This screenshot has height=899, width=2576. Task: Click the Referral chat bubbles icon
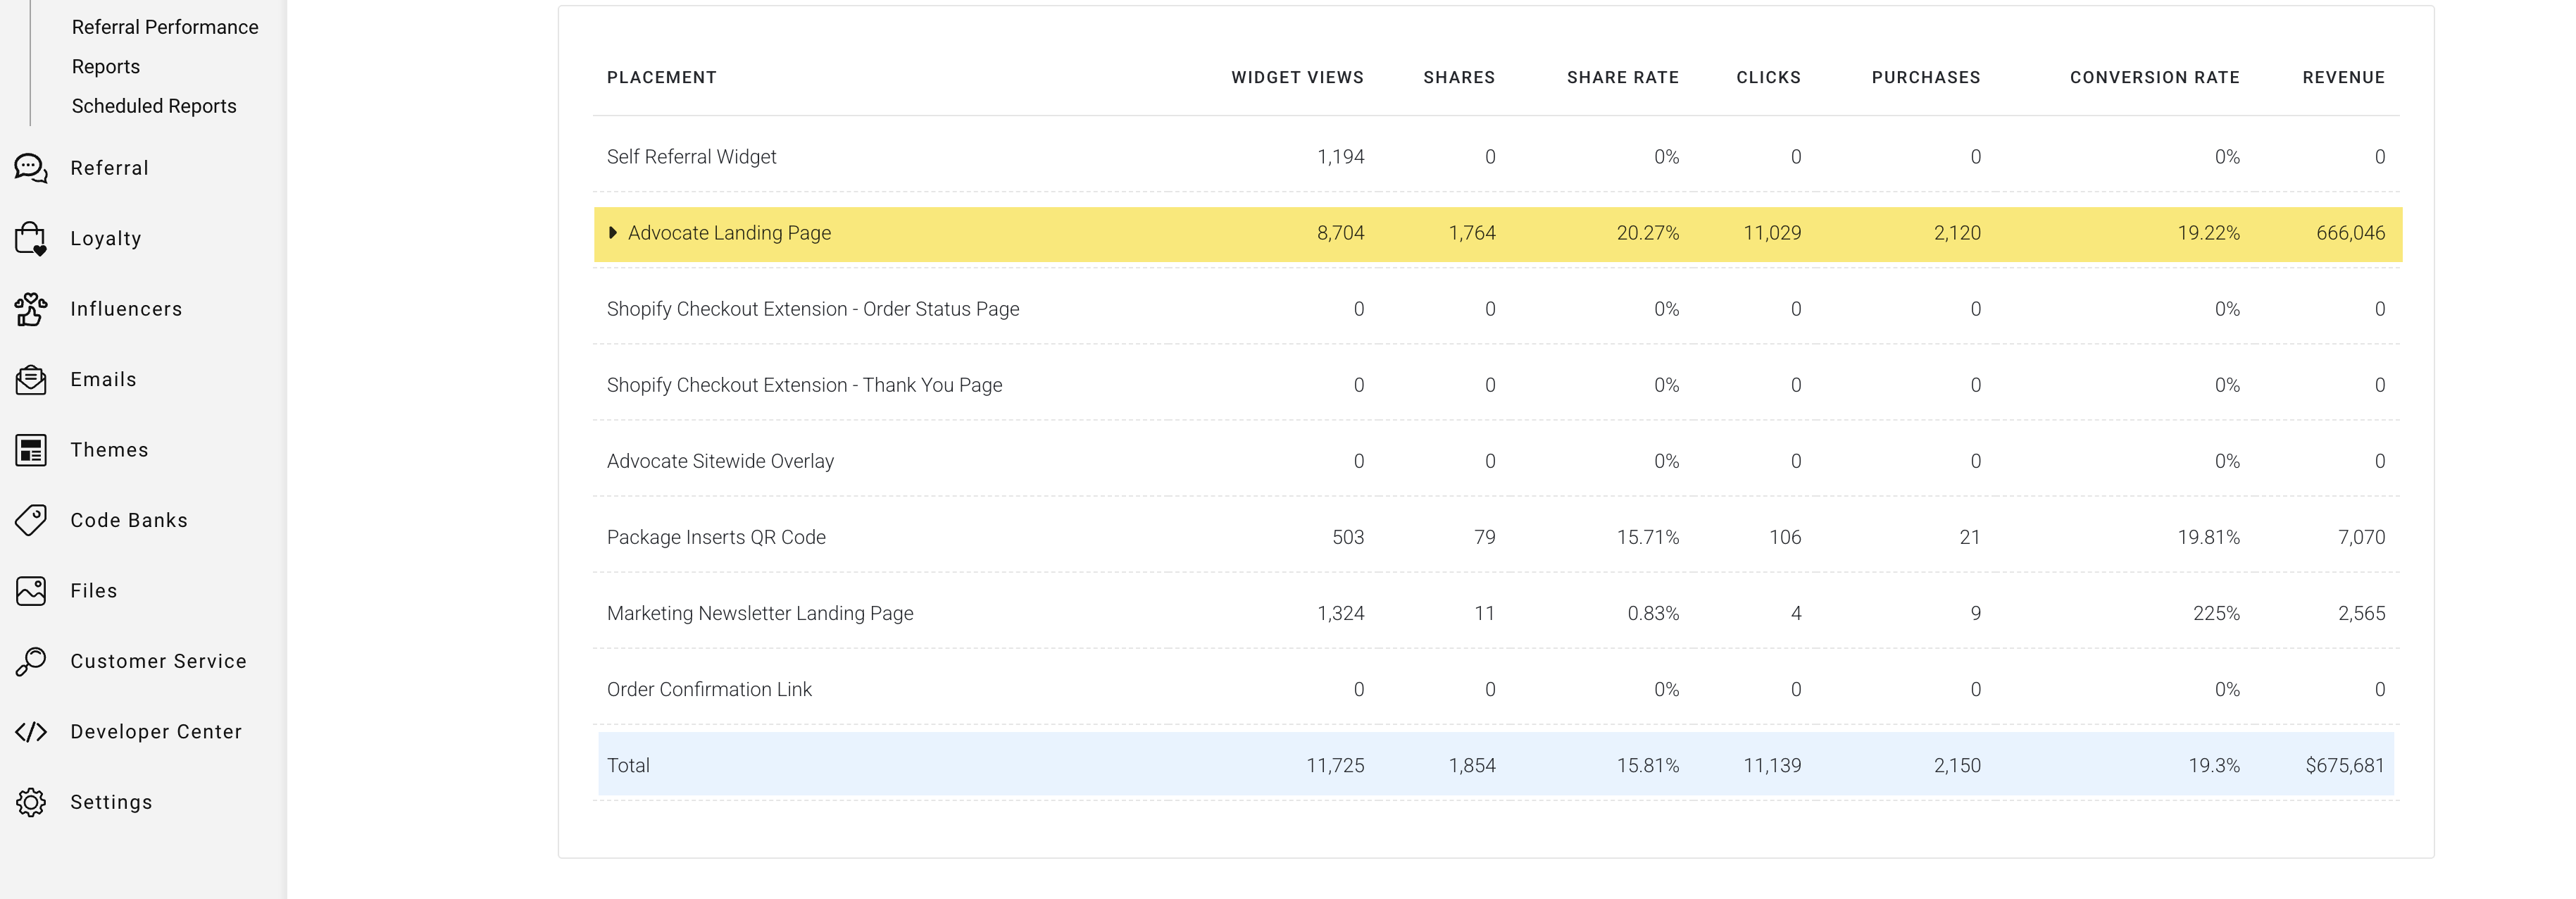31,168
